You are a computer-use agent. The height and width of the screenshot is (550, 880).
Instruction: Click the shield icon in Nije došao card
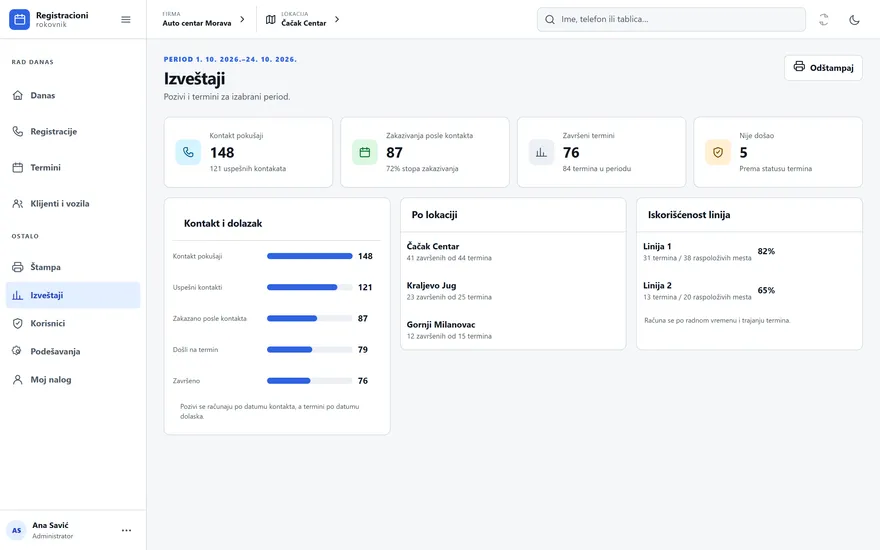pyautogui.click(x=718, y=152)
